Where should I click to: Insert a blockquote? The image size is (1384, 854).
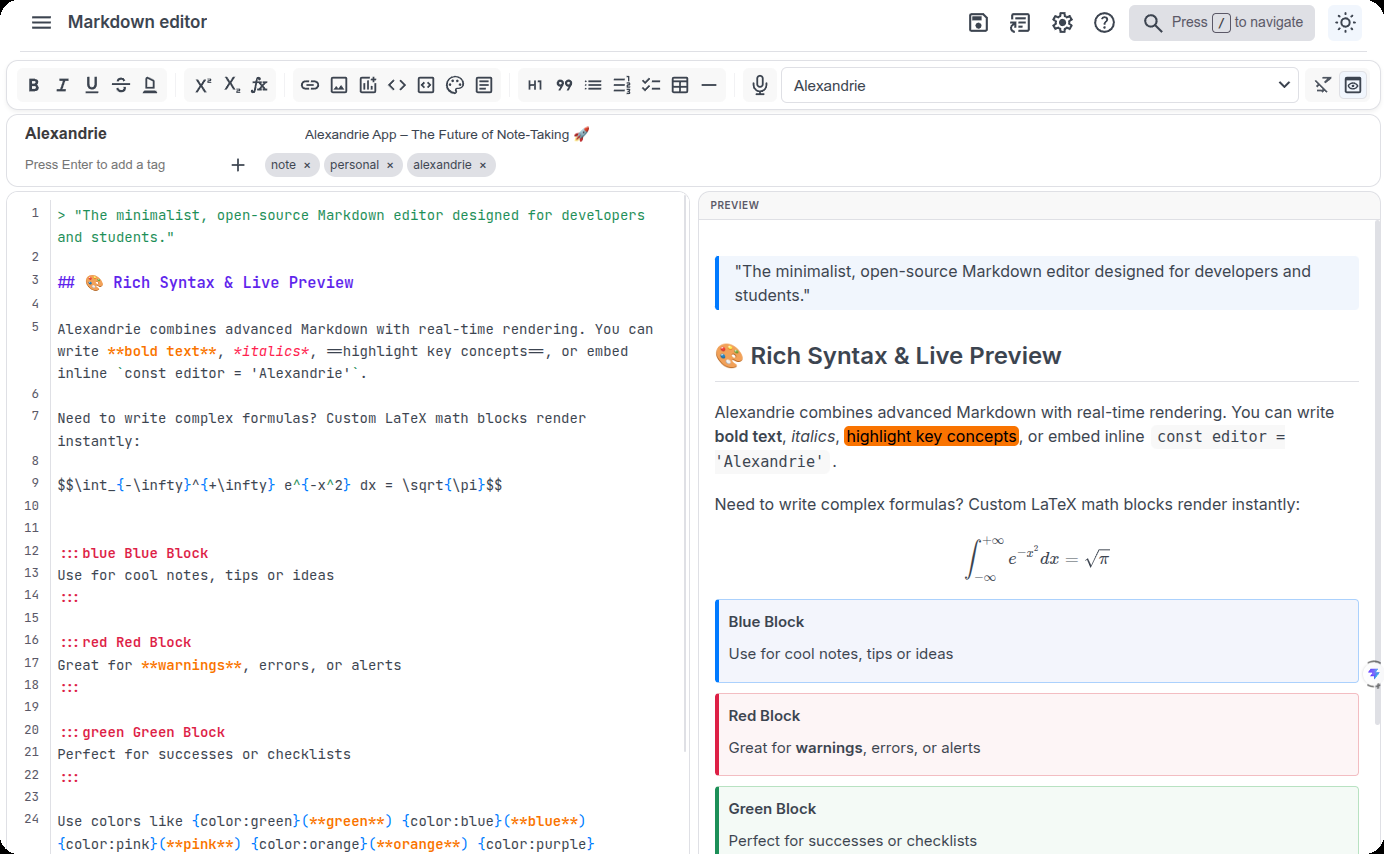pyautogui.click(x=564, y=85)
